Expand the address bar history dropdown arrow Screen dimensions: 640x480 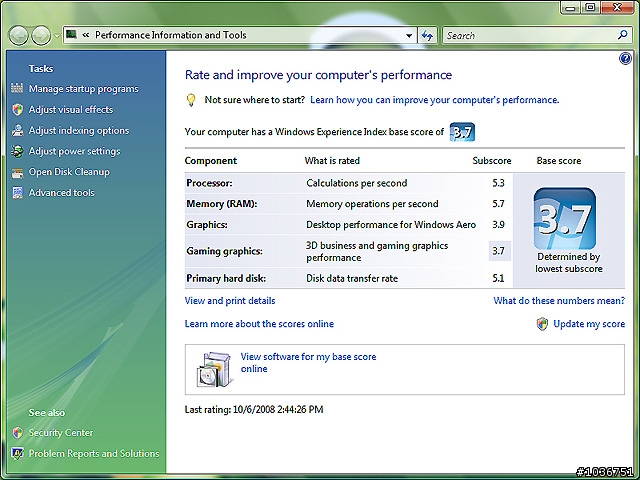click(409, 36)
